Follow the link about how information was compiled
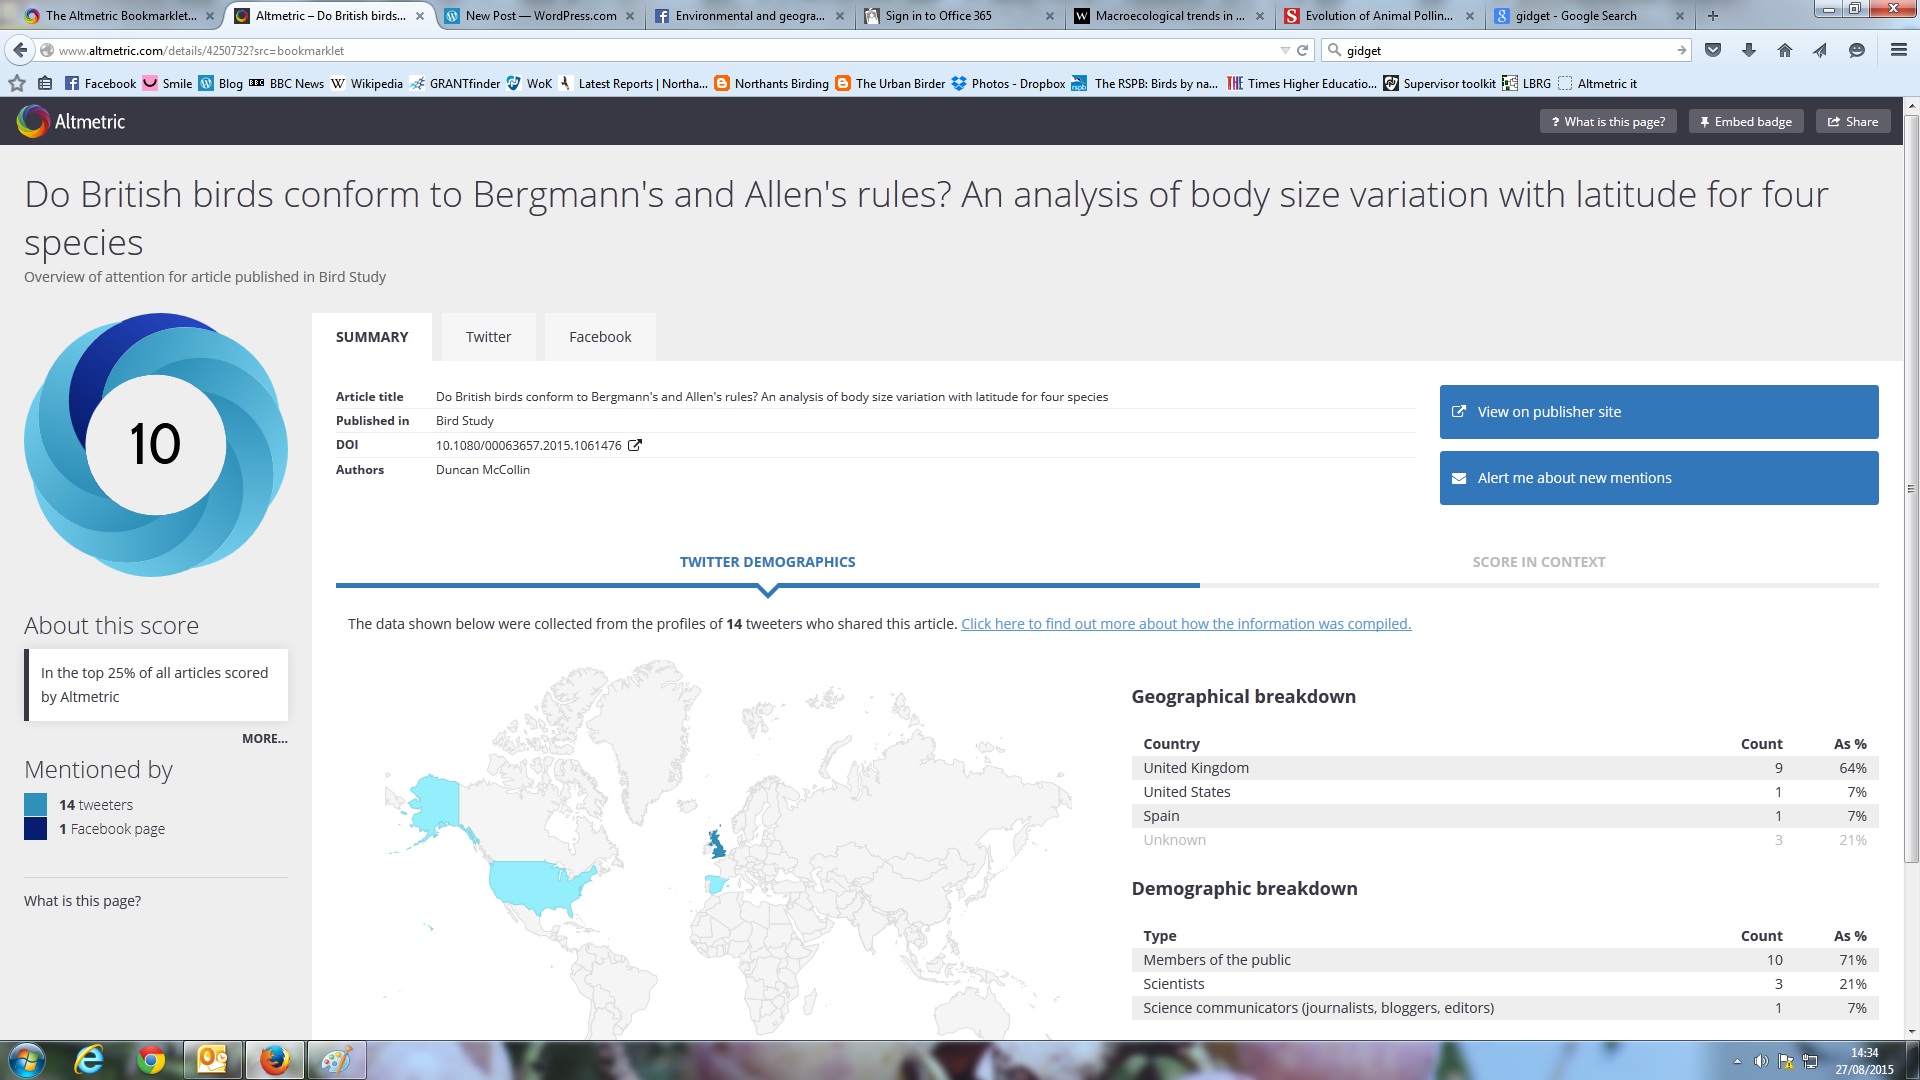 click(1185, 624)
